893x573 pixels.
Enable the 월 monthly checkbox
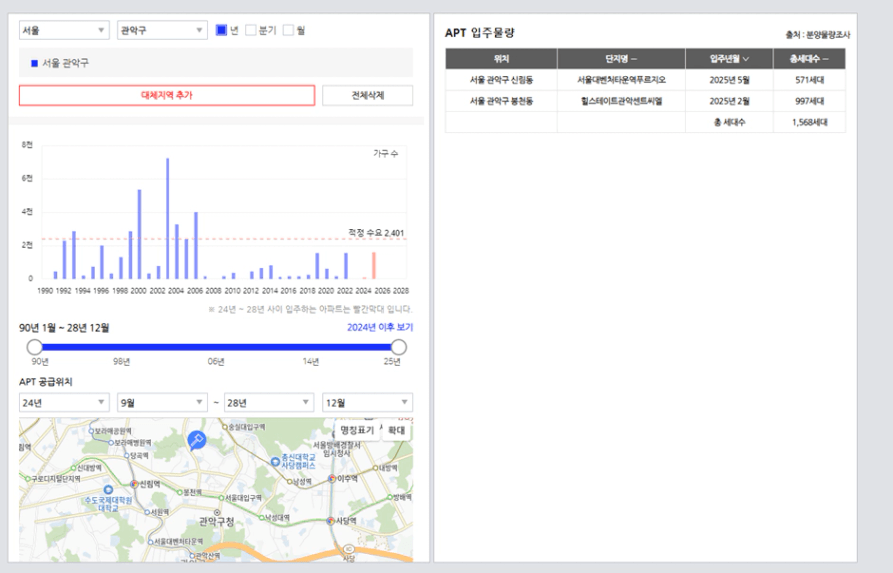coord(289,30)
